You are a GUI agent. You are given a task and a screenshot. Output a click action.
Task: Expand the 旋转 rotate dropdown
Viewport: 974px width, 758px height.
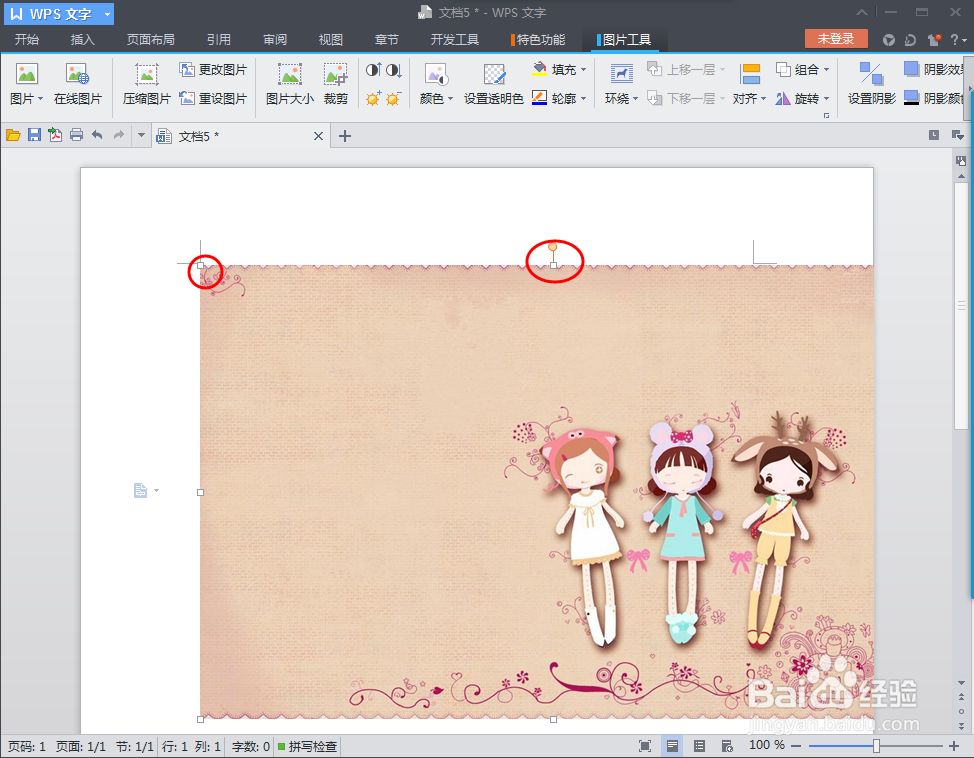[x=826, y=99]
